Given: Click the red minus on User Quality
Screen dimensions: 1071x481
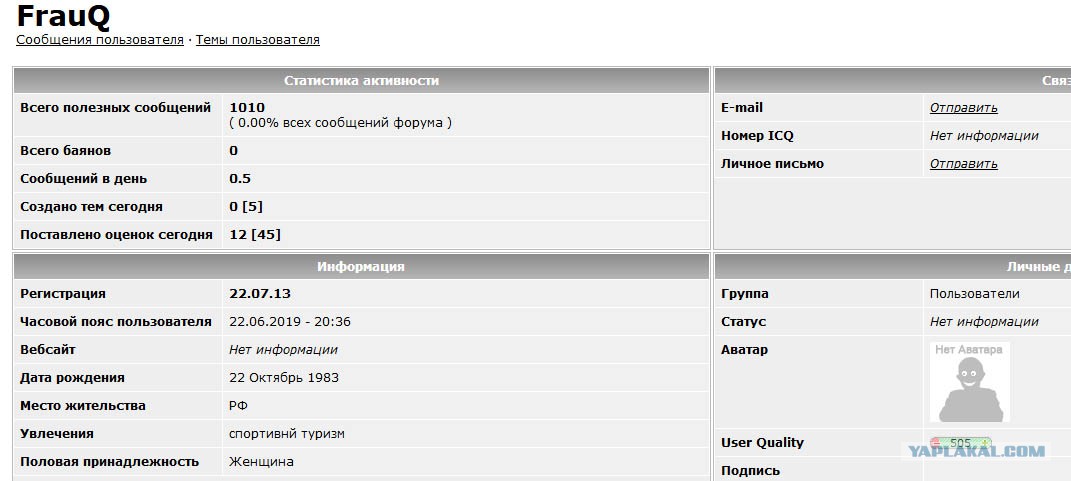Looking at the screenshot, I should pos(935,443).
